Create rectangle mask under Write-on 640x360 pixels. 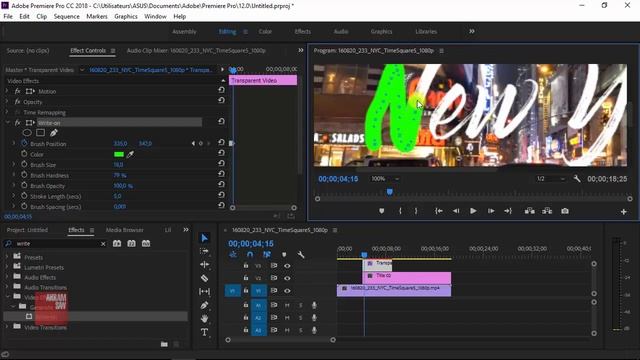pos(40,133)
